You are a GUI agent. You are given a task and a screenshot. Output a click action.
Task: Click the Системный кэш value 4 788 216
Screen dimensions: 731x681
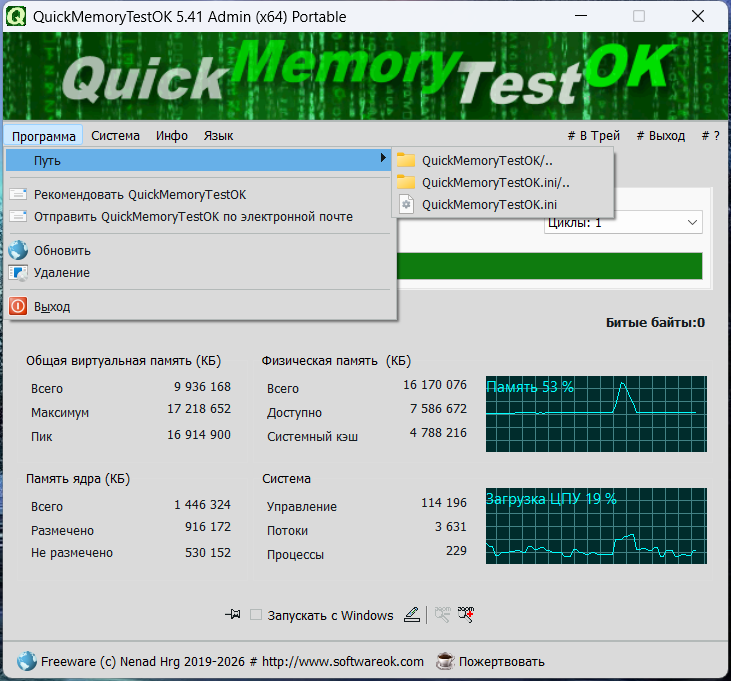tap(438, 433)
